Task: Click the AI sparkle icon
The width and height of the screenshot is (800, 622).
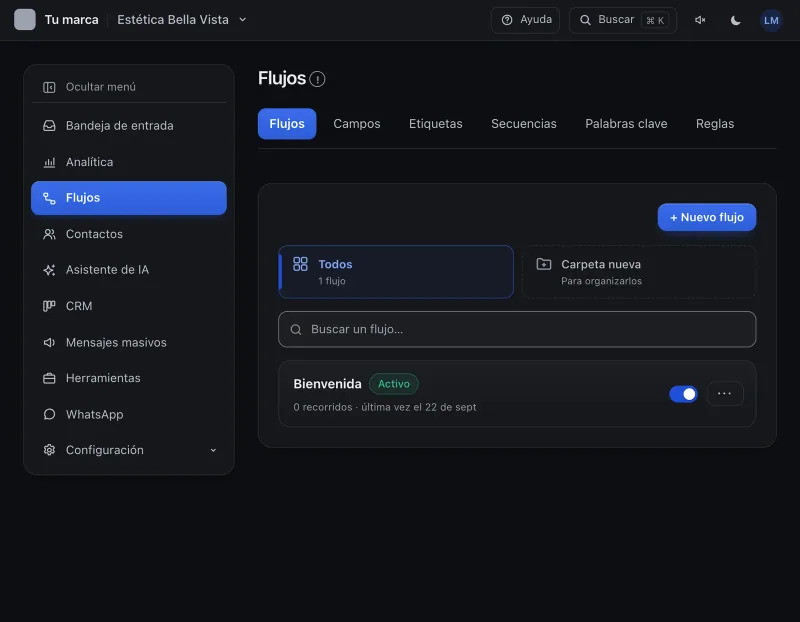Action: 49,270
